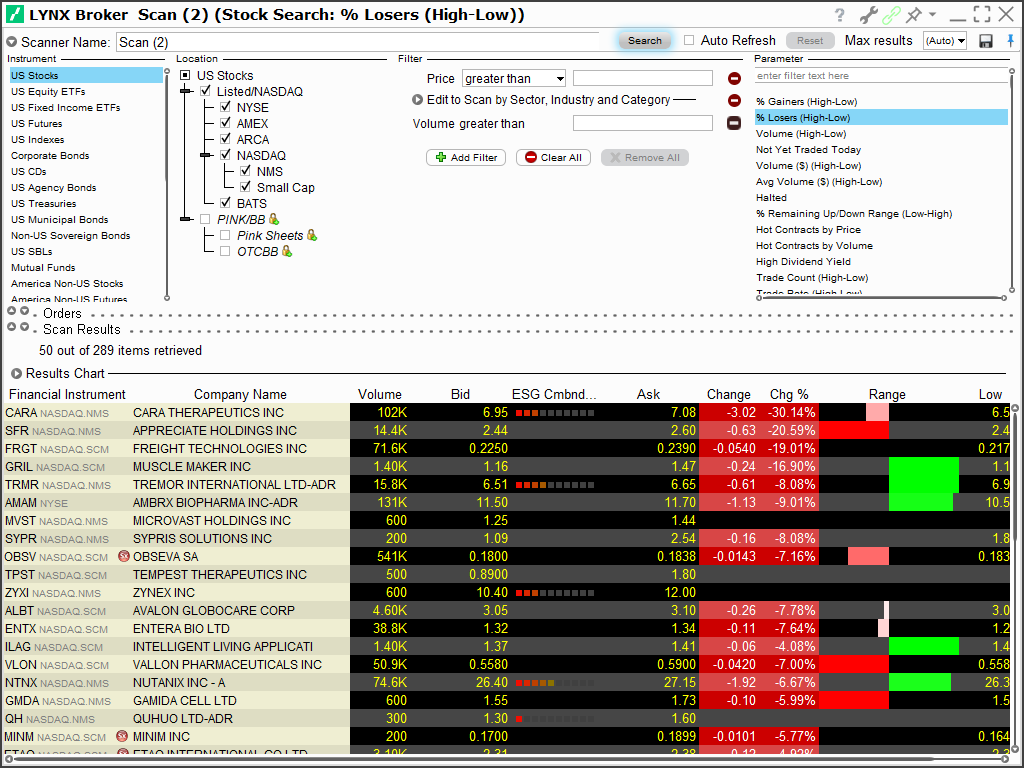This screenshot has width=1024, height=768.
Task: Toggle the Auto Refresh checkbox
Action: (689, 40)
